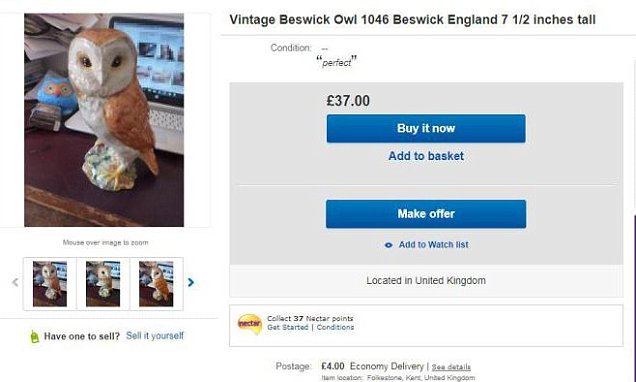Click the eye icon beside Watch list
The image size is (636, 382).
coord(388,245)
